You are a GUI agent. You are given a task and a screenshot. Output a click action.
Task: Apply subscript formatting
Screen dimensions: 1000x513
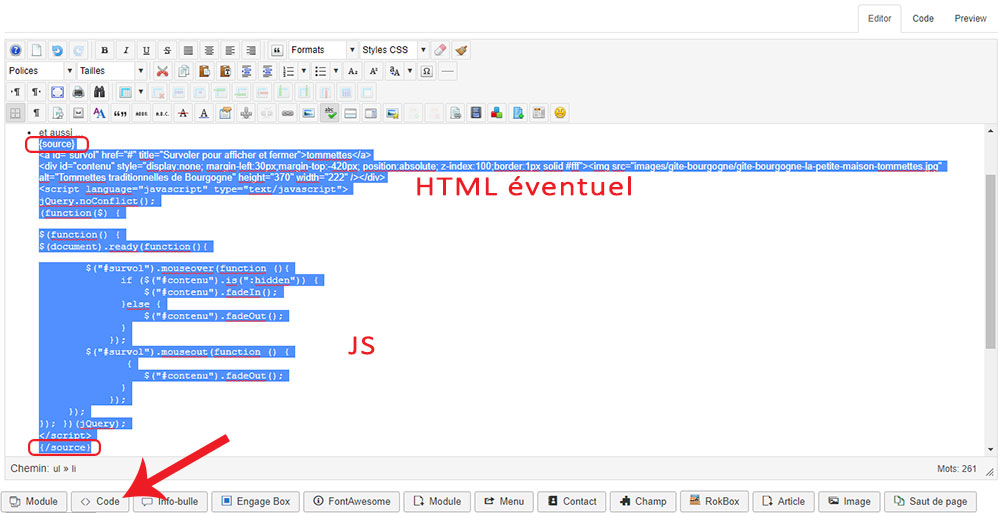coord(353,71)
